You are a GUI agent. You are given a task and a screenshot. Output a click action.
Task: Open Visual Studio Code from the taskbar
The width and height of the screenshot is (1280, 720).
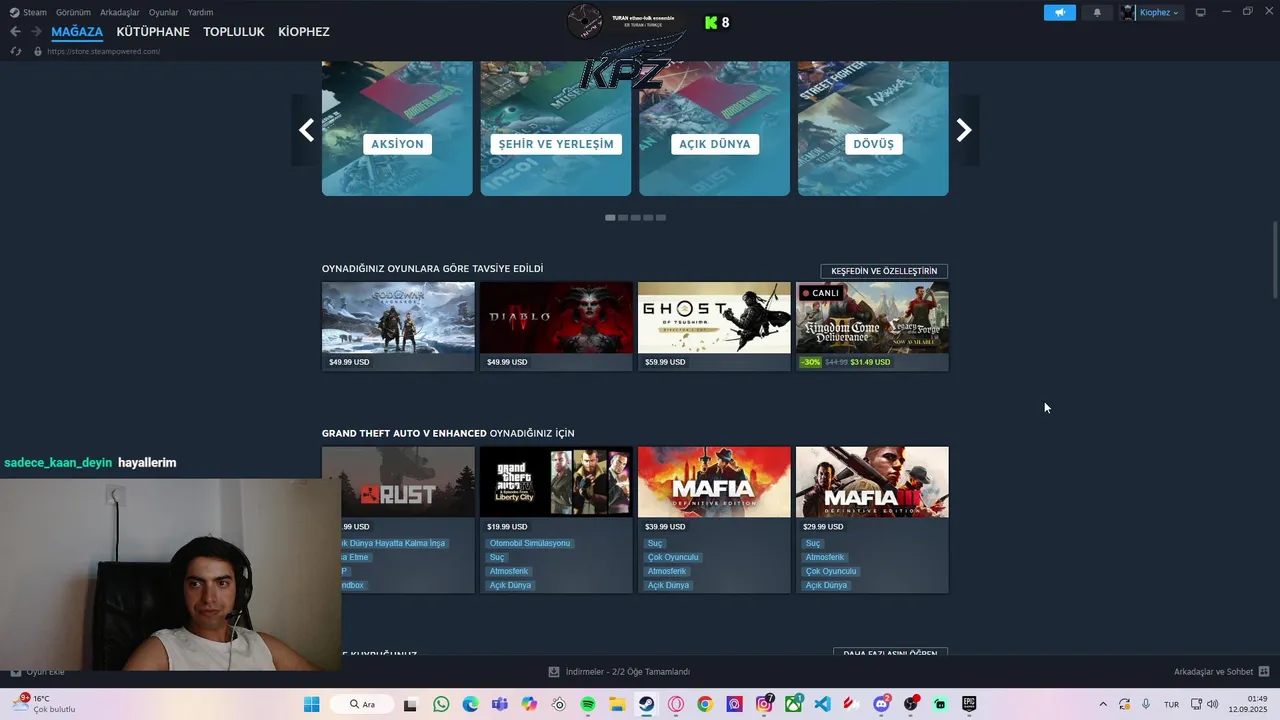pyautogui.click(x=822, y=704)
